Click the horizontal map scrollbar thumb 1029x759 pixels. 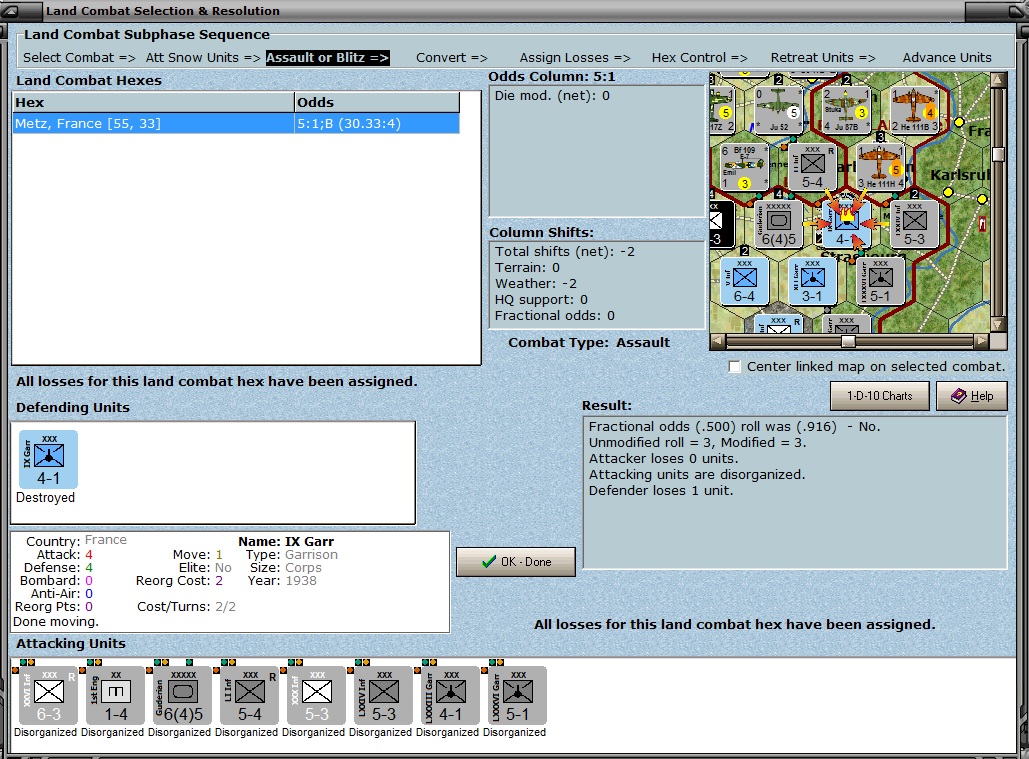point(849,341)
